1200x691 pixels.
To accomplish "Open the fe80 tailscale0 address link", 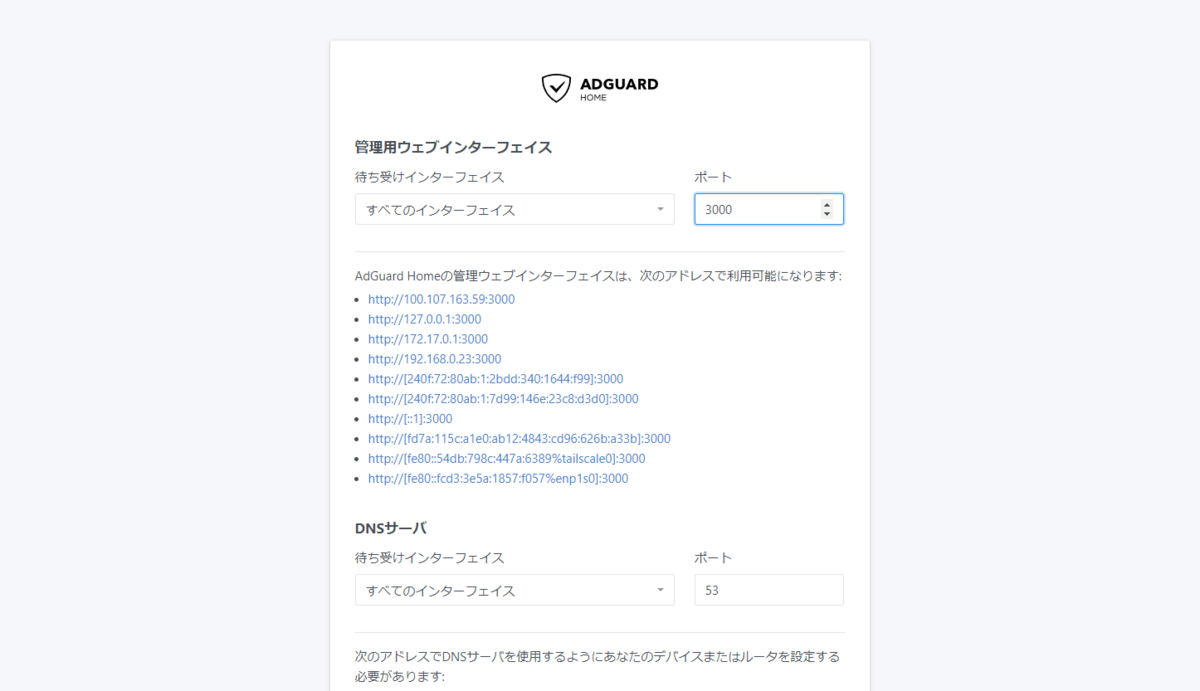I will point(507,459).
